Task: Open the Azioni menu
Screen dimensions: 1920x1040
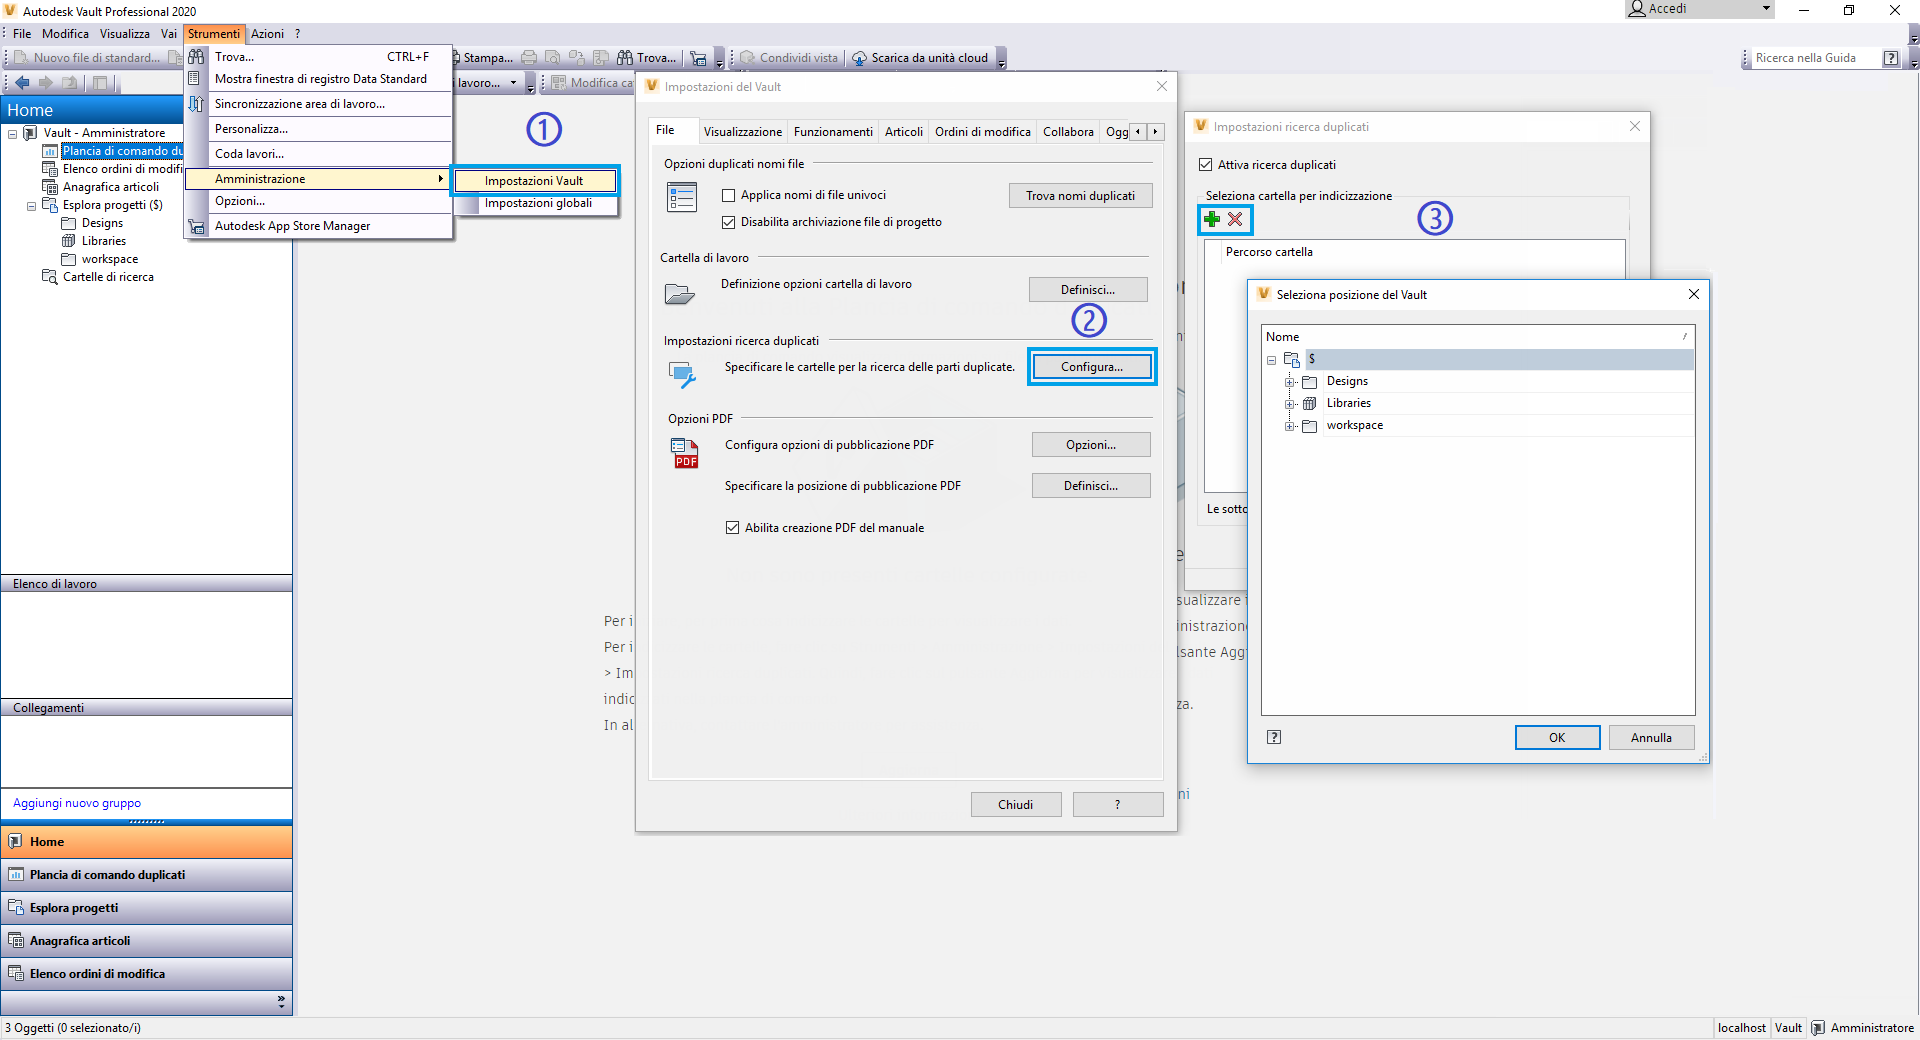Action: 267,34
